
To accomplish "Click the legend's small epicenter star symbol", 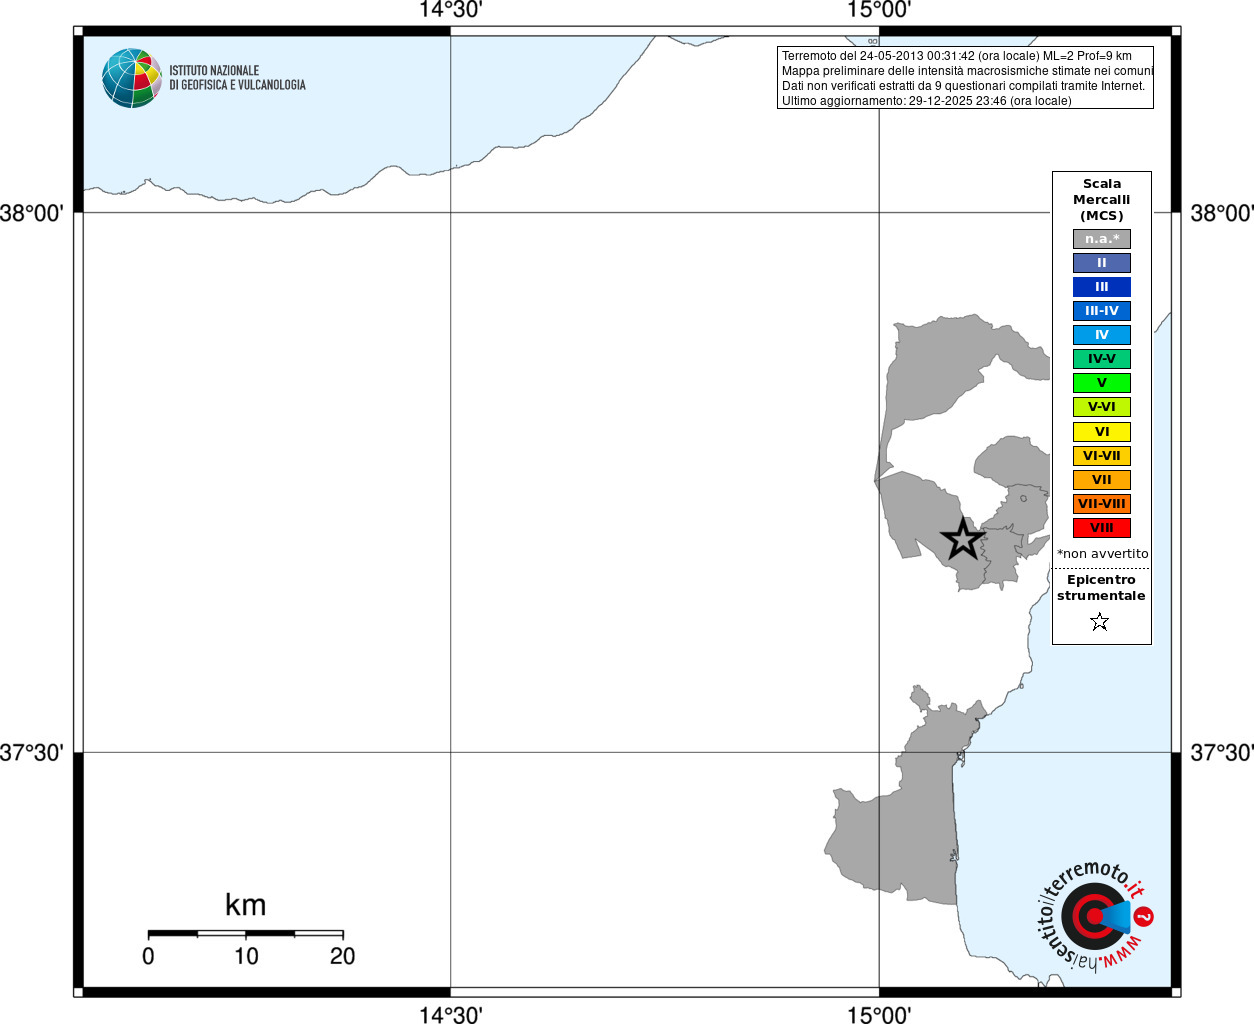I will click(1100, 622).
